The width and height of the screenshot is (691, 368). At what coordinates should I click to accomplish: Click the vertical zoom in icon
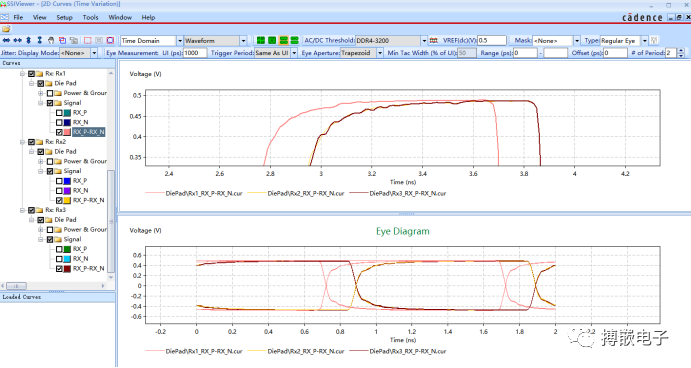[29, 41]
